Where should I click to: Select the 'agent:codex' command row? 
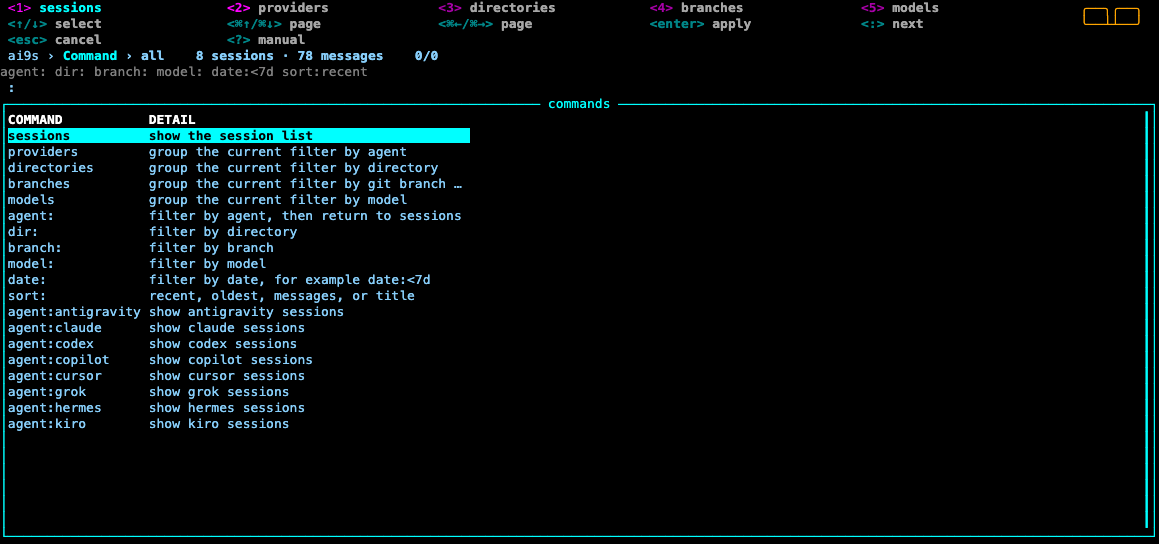click(239, 344)
